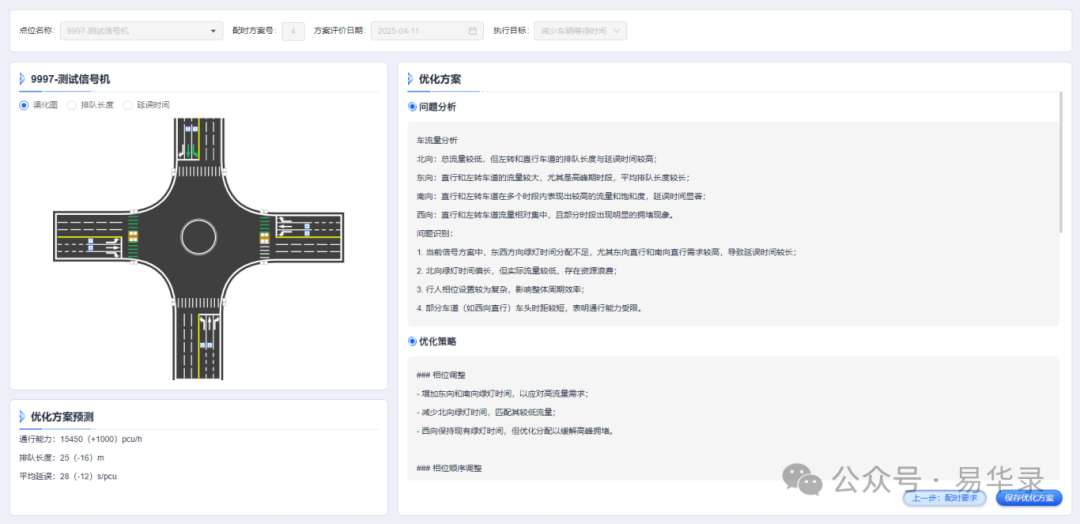The image size is (1080, 524).
Task: Click issue 3 line about 行人相位设置
Action: [500, 289]
